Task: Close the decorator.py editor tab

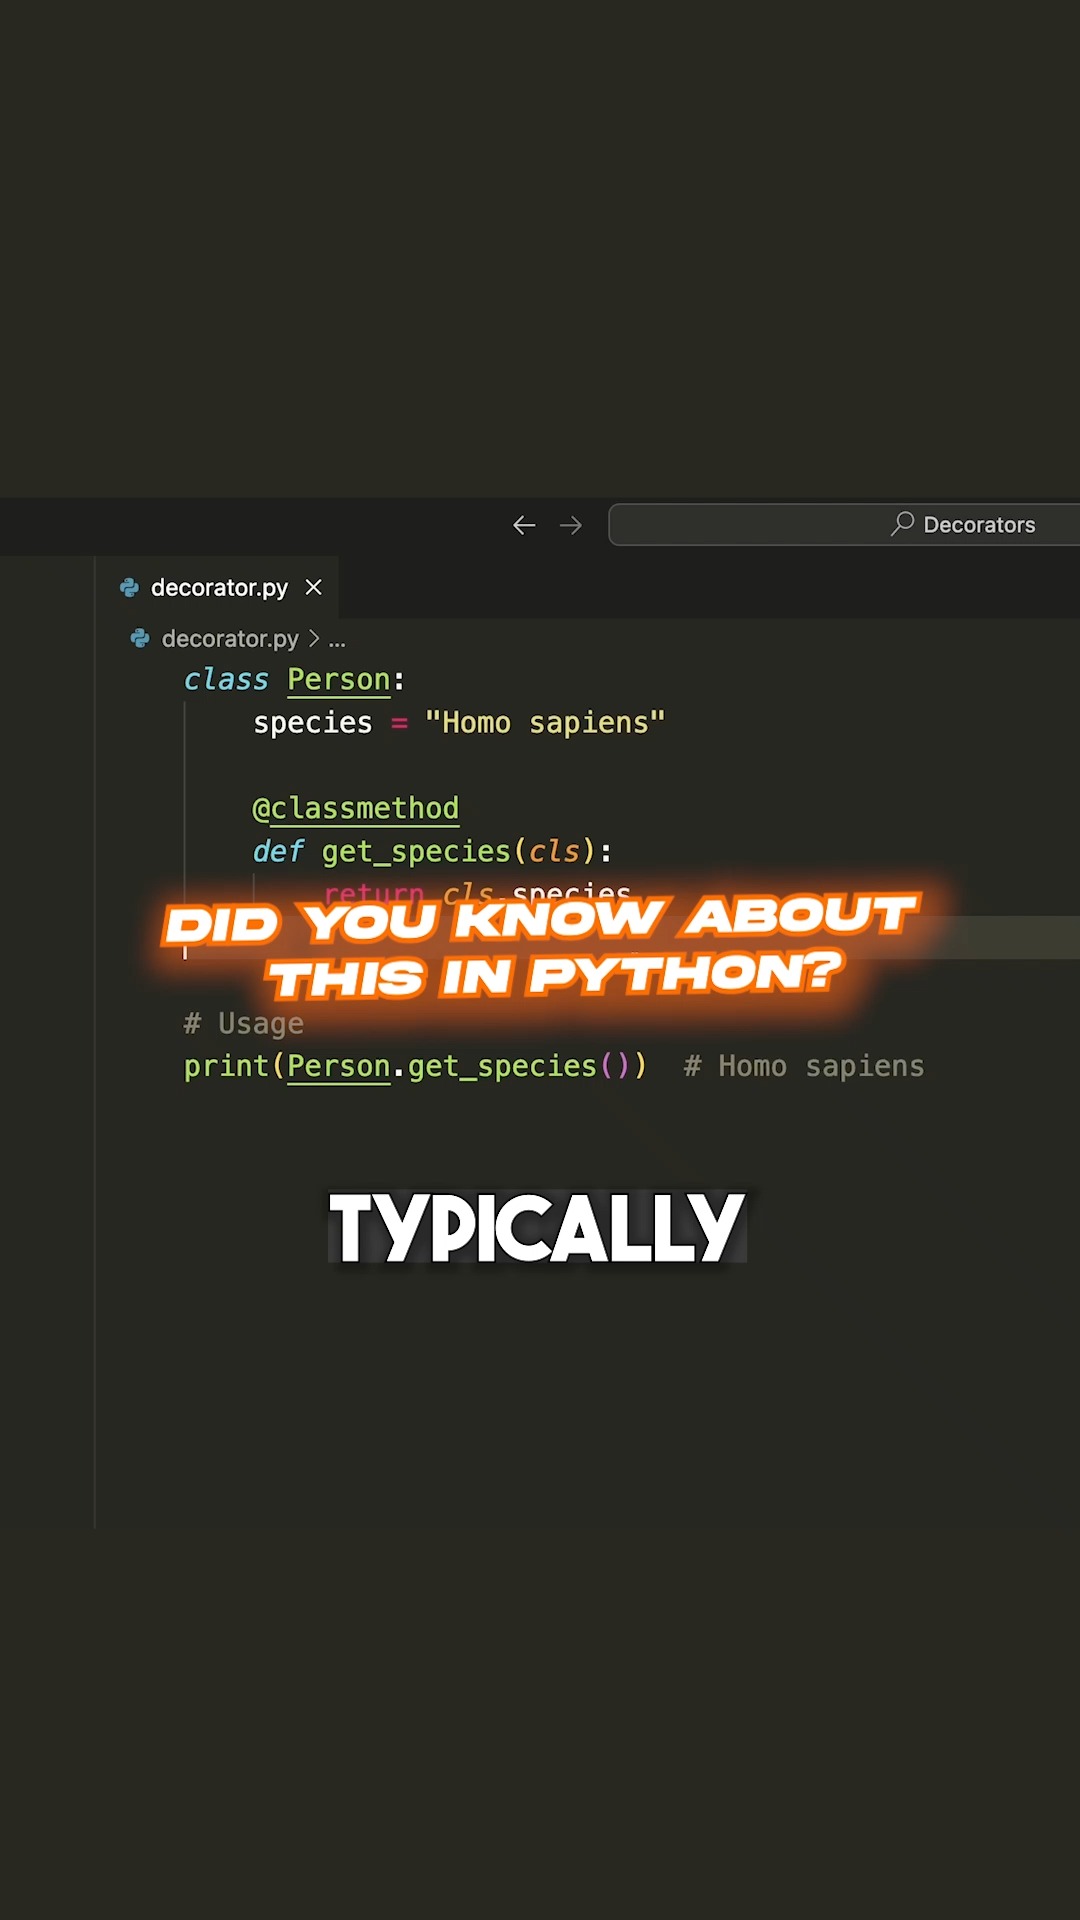Action: pyautogui.click(x=314, y=588)
